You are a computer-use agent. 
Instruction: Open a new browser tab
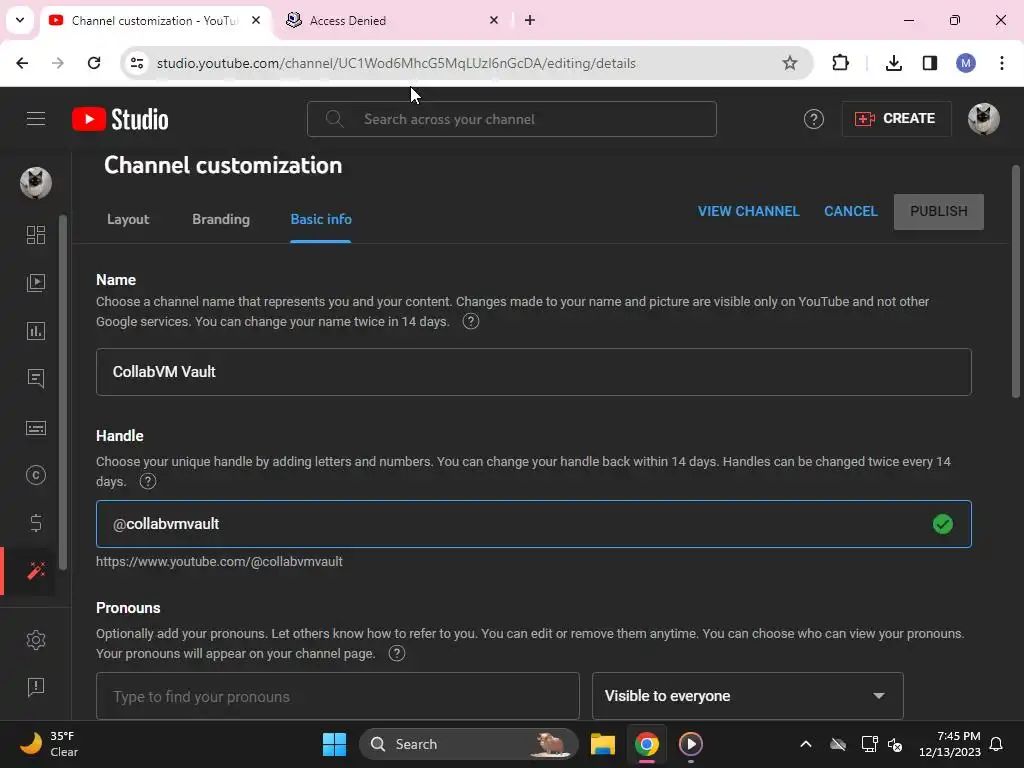point(530,20)
